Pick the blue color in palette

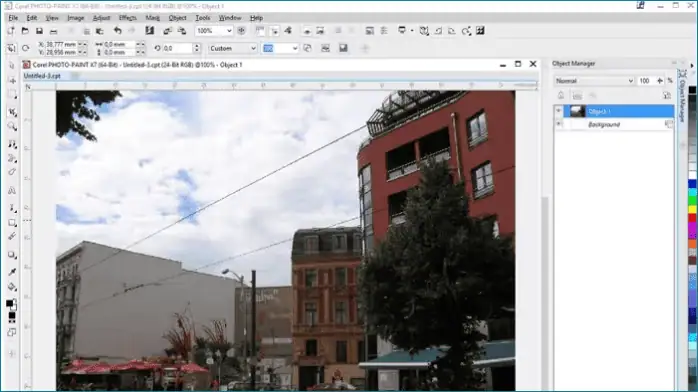(x=693, y=183)
